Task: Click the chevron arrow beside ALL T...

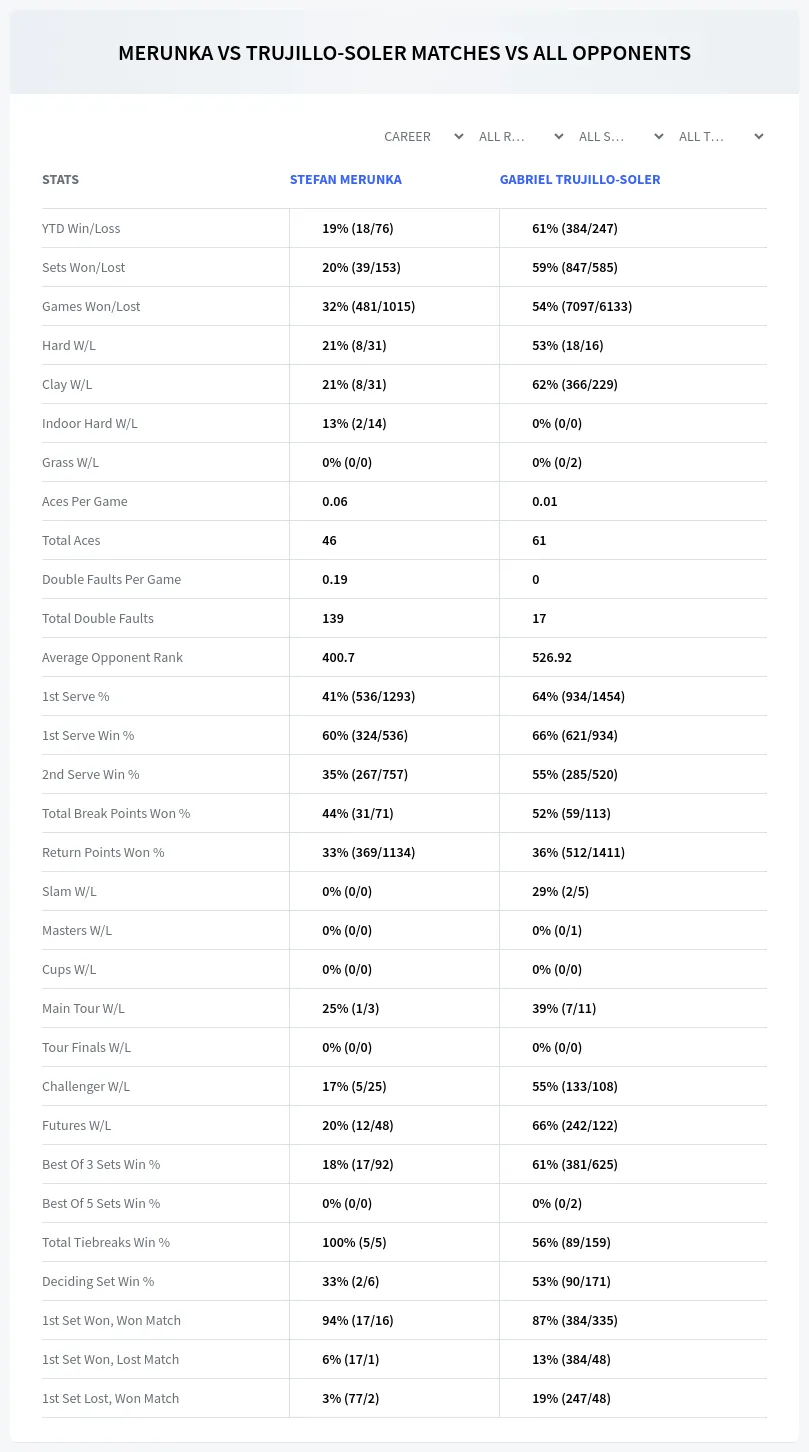Action: [758, 136]
